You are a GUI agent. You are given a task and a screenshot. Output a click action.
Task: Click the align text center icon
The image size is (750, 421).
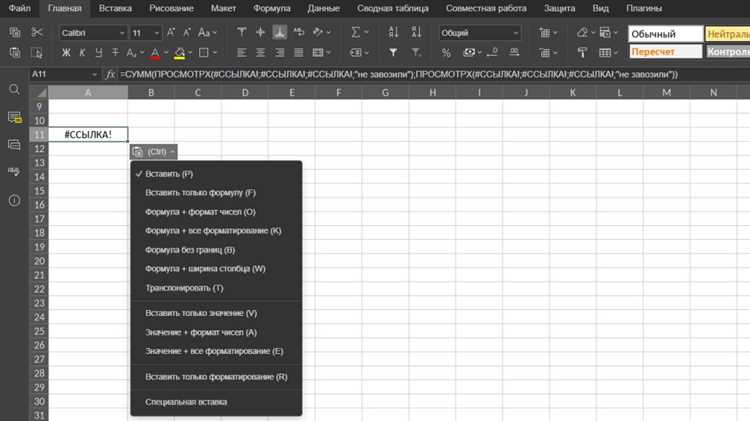click(x=260, y=53)
